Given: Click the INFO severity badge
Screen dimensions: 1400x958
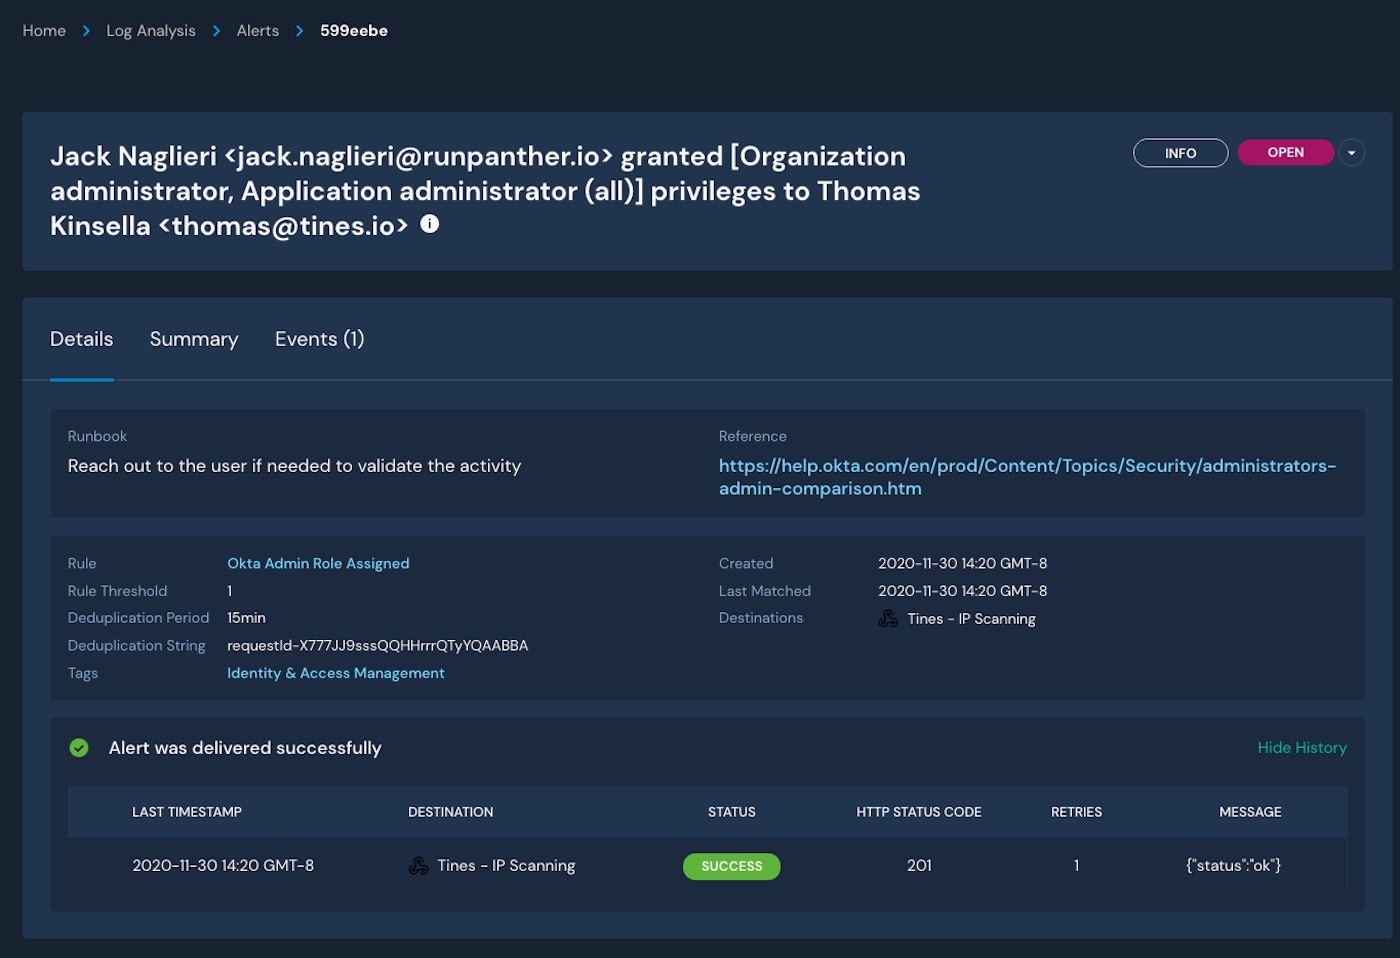Looking at the screenshot, I should [1180, 153].
